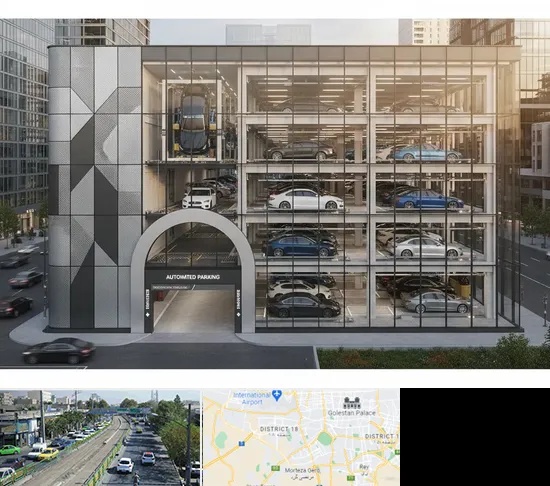Click the airport pin icon on map
This screenshot has height=486, width=550.
pos(277,395)
